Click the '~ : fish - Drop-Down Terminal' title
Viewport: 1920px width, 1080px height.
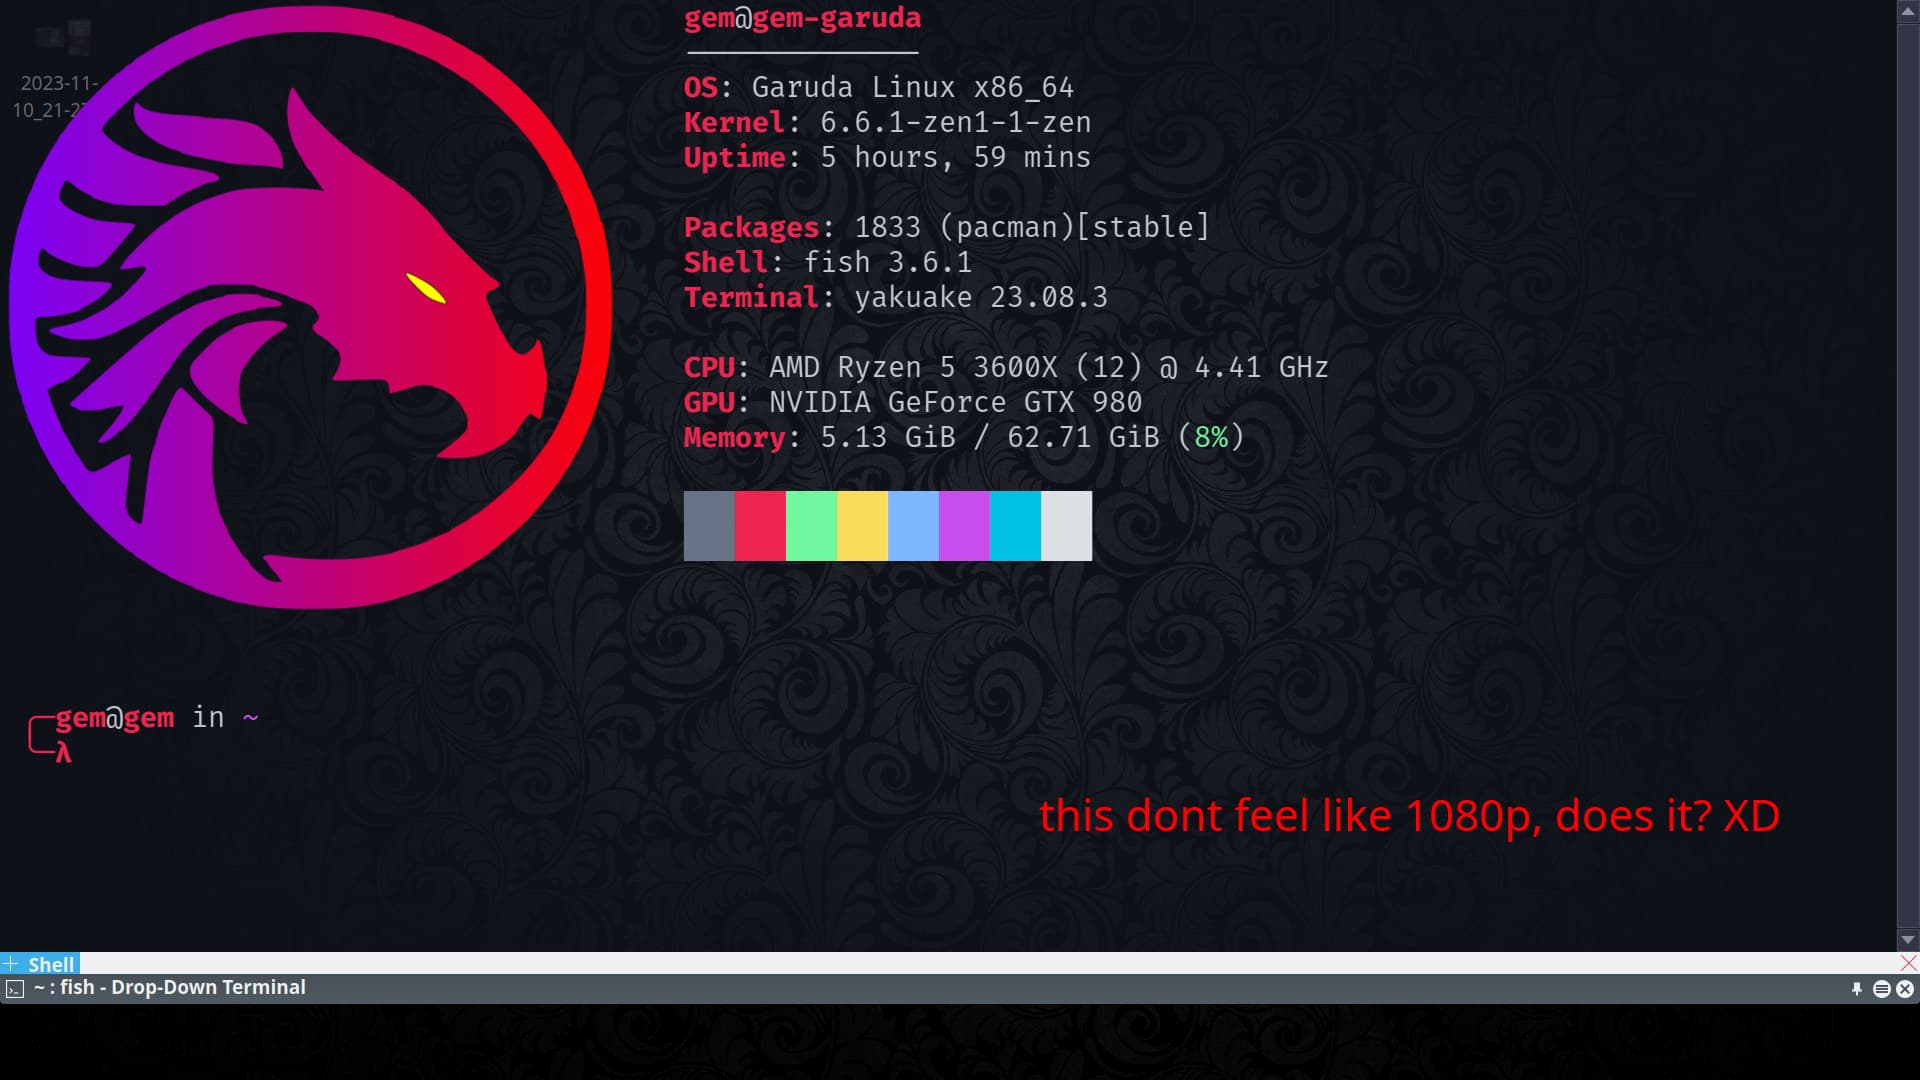tap(170, 988)
